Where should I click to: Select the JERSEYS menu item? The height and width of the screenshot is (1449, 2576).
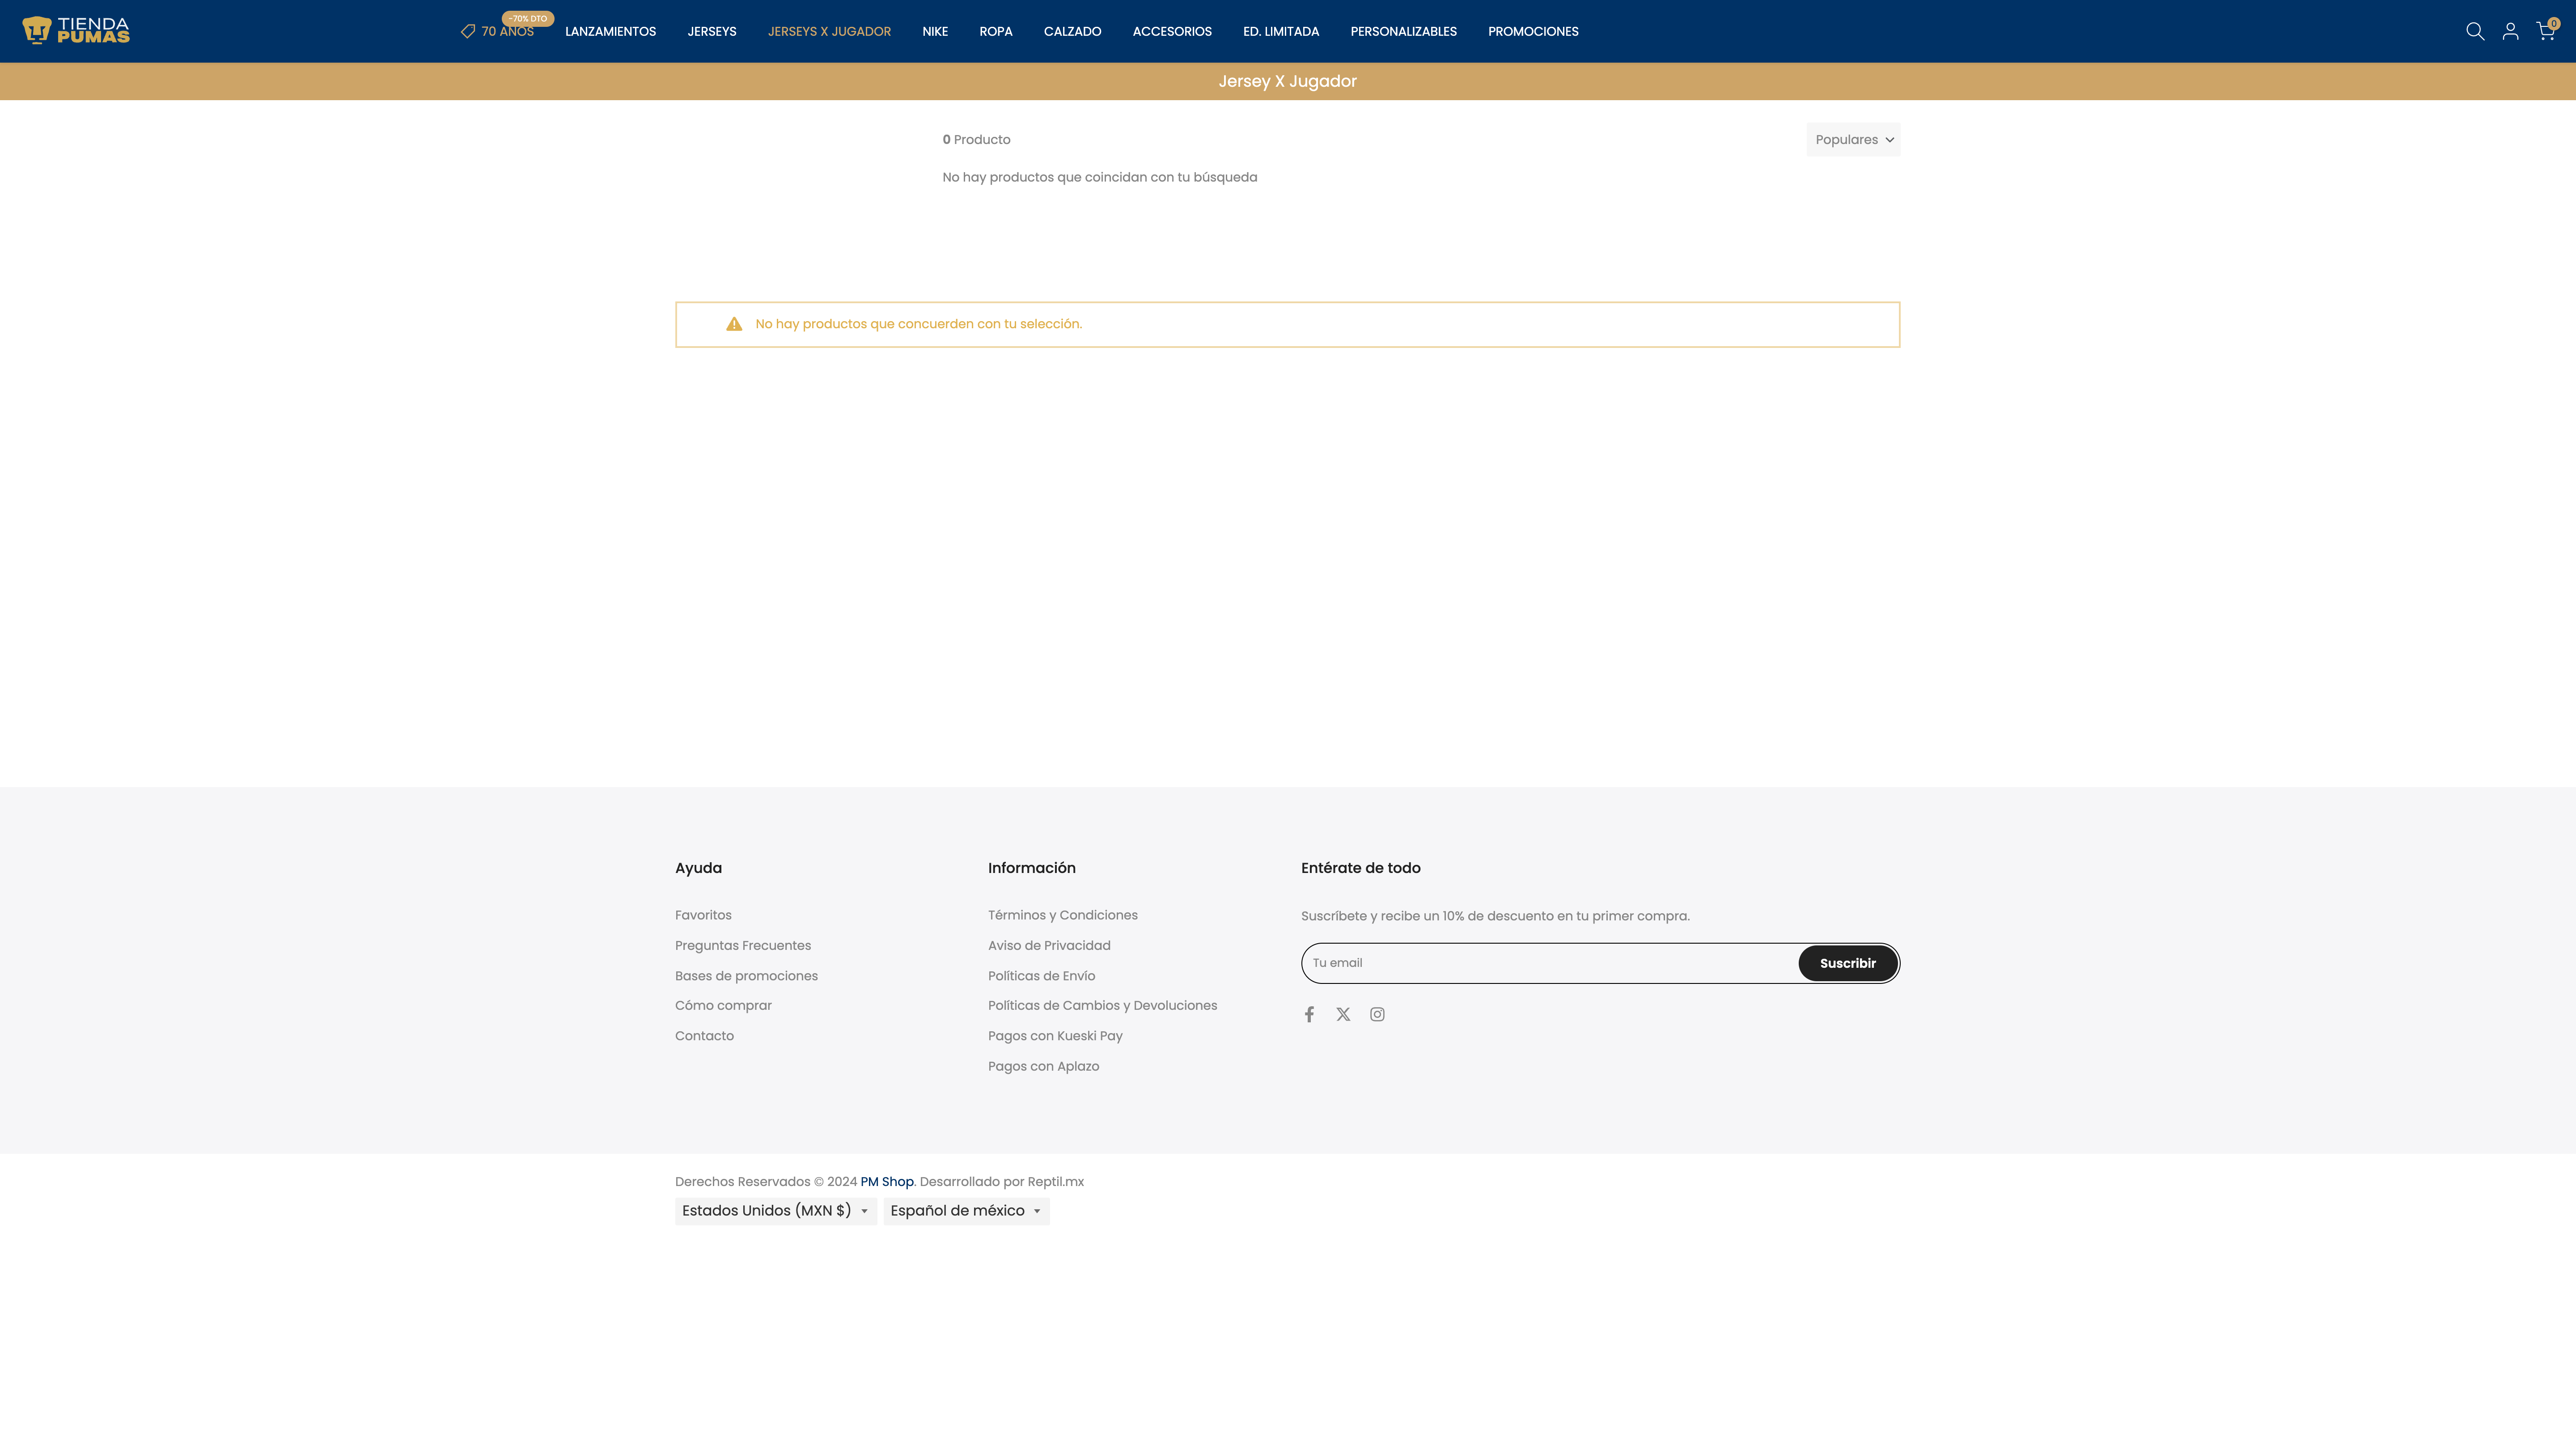coord(711,31)
